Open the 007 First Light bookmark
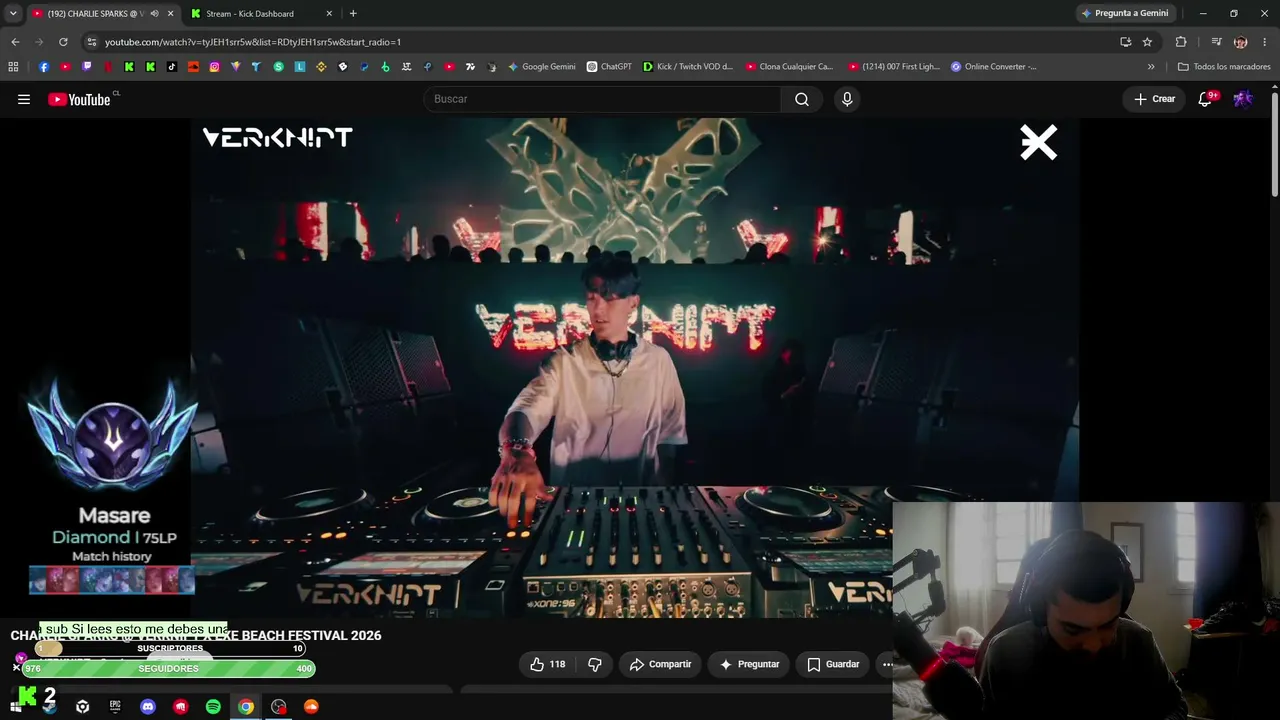The height and width of the screenshot is (720, 1280). tap(894, 67)
